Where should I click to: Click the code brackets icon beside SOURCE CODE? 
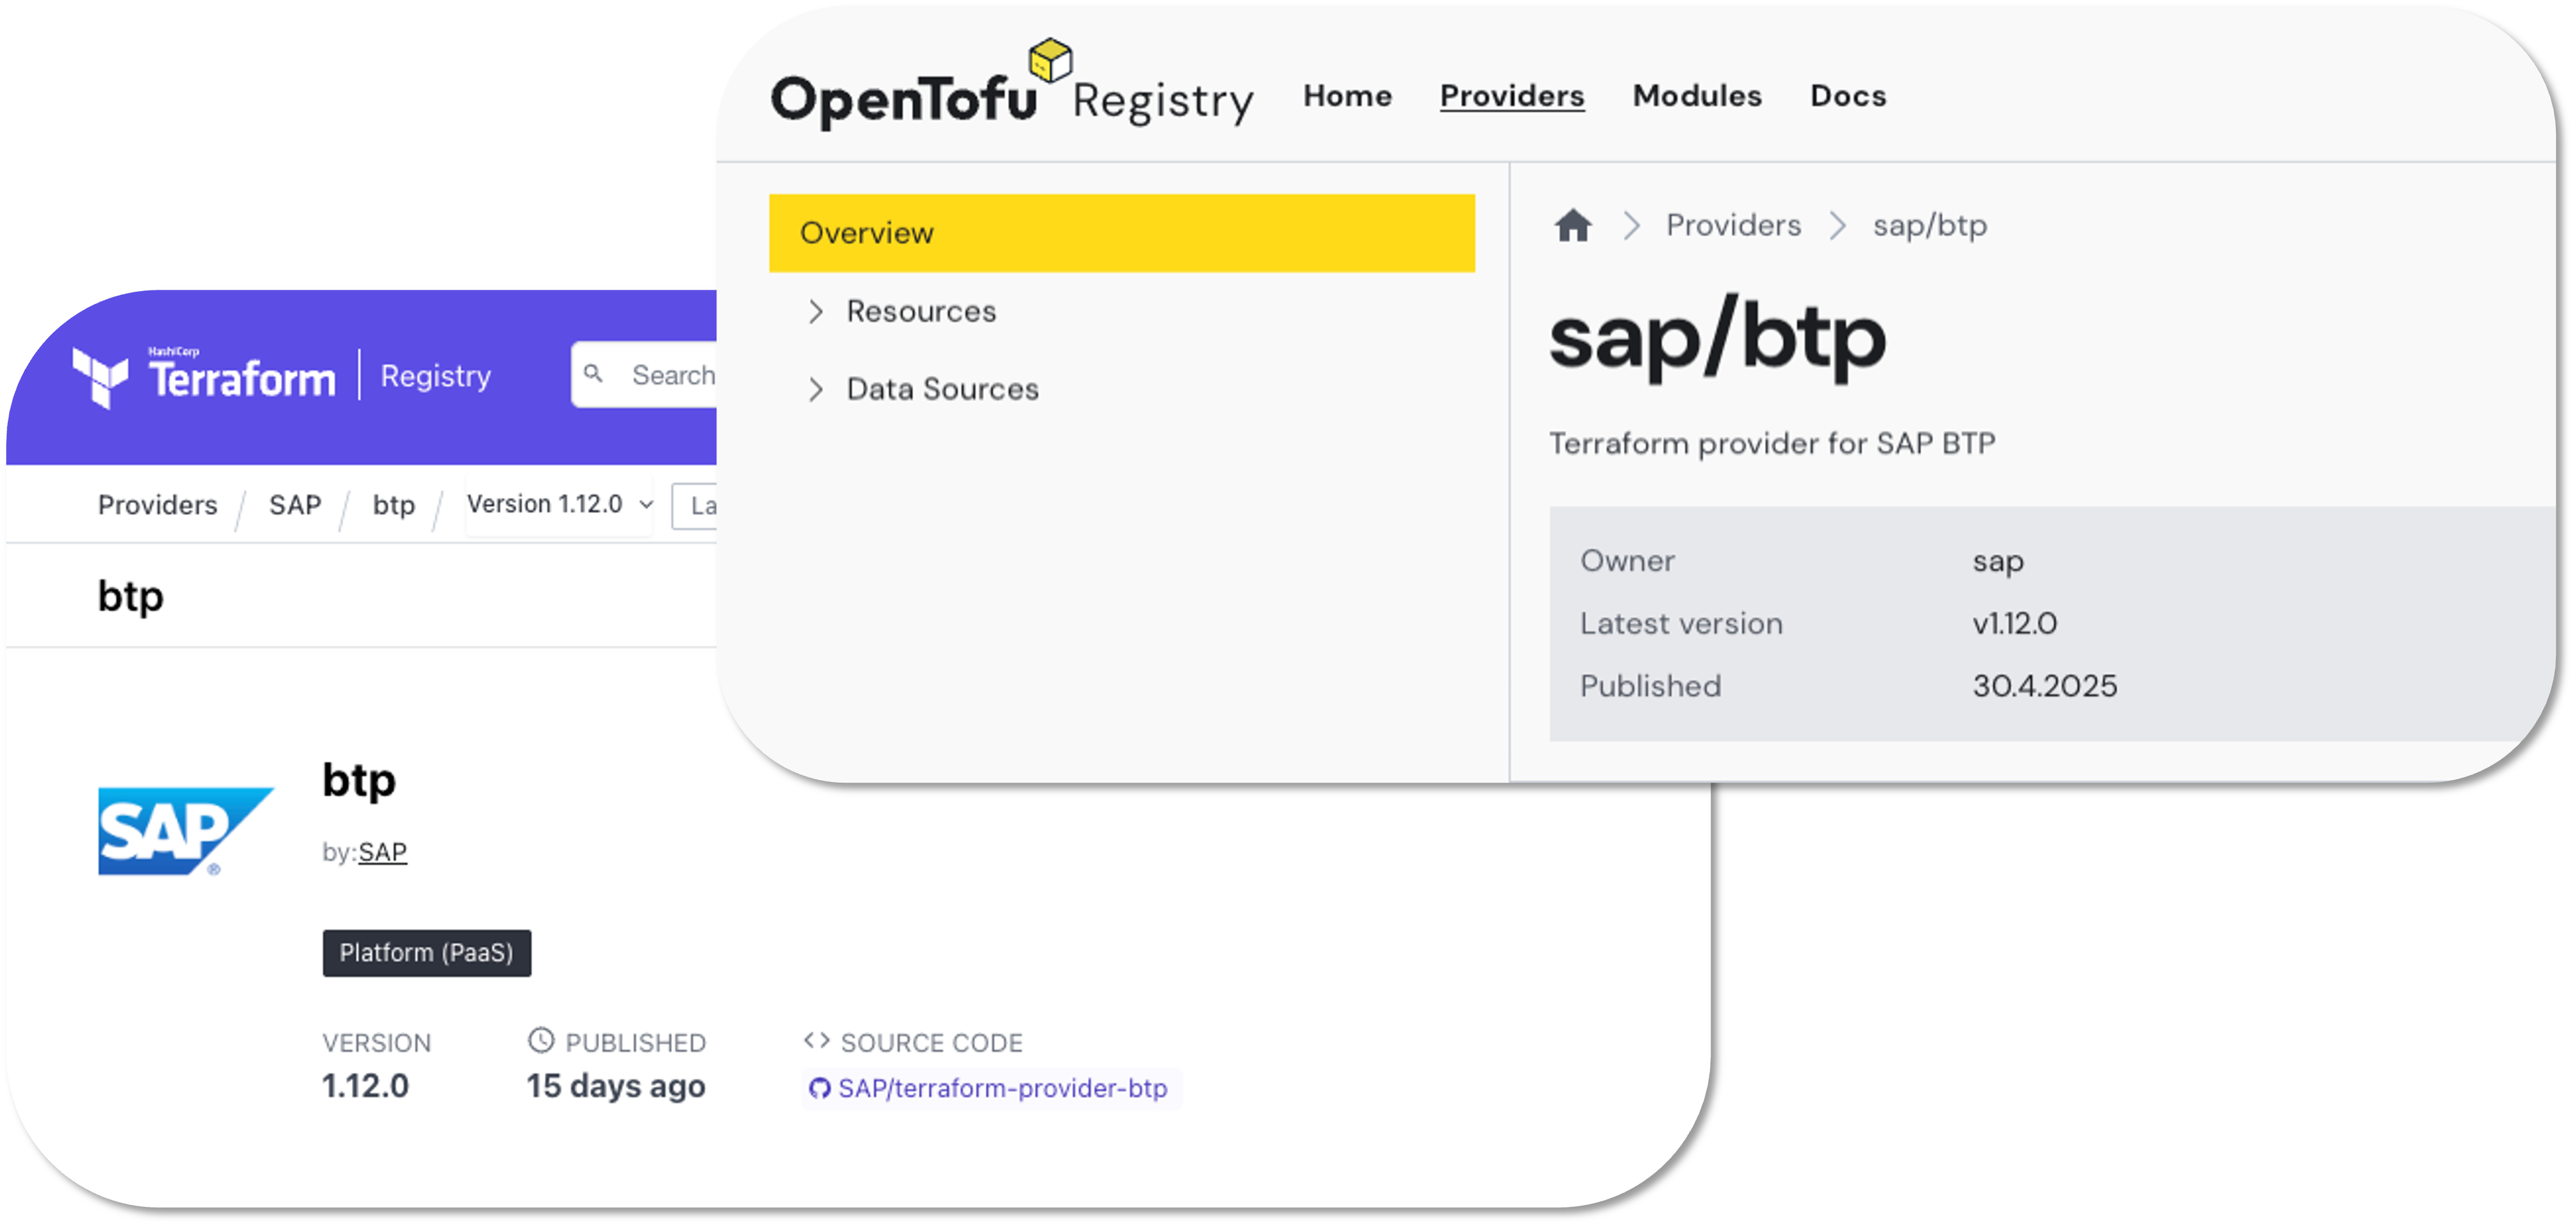coord(816,1041)
